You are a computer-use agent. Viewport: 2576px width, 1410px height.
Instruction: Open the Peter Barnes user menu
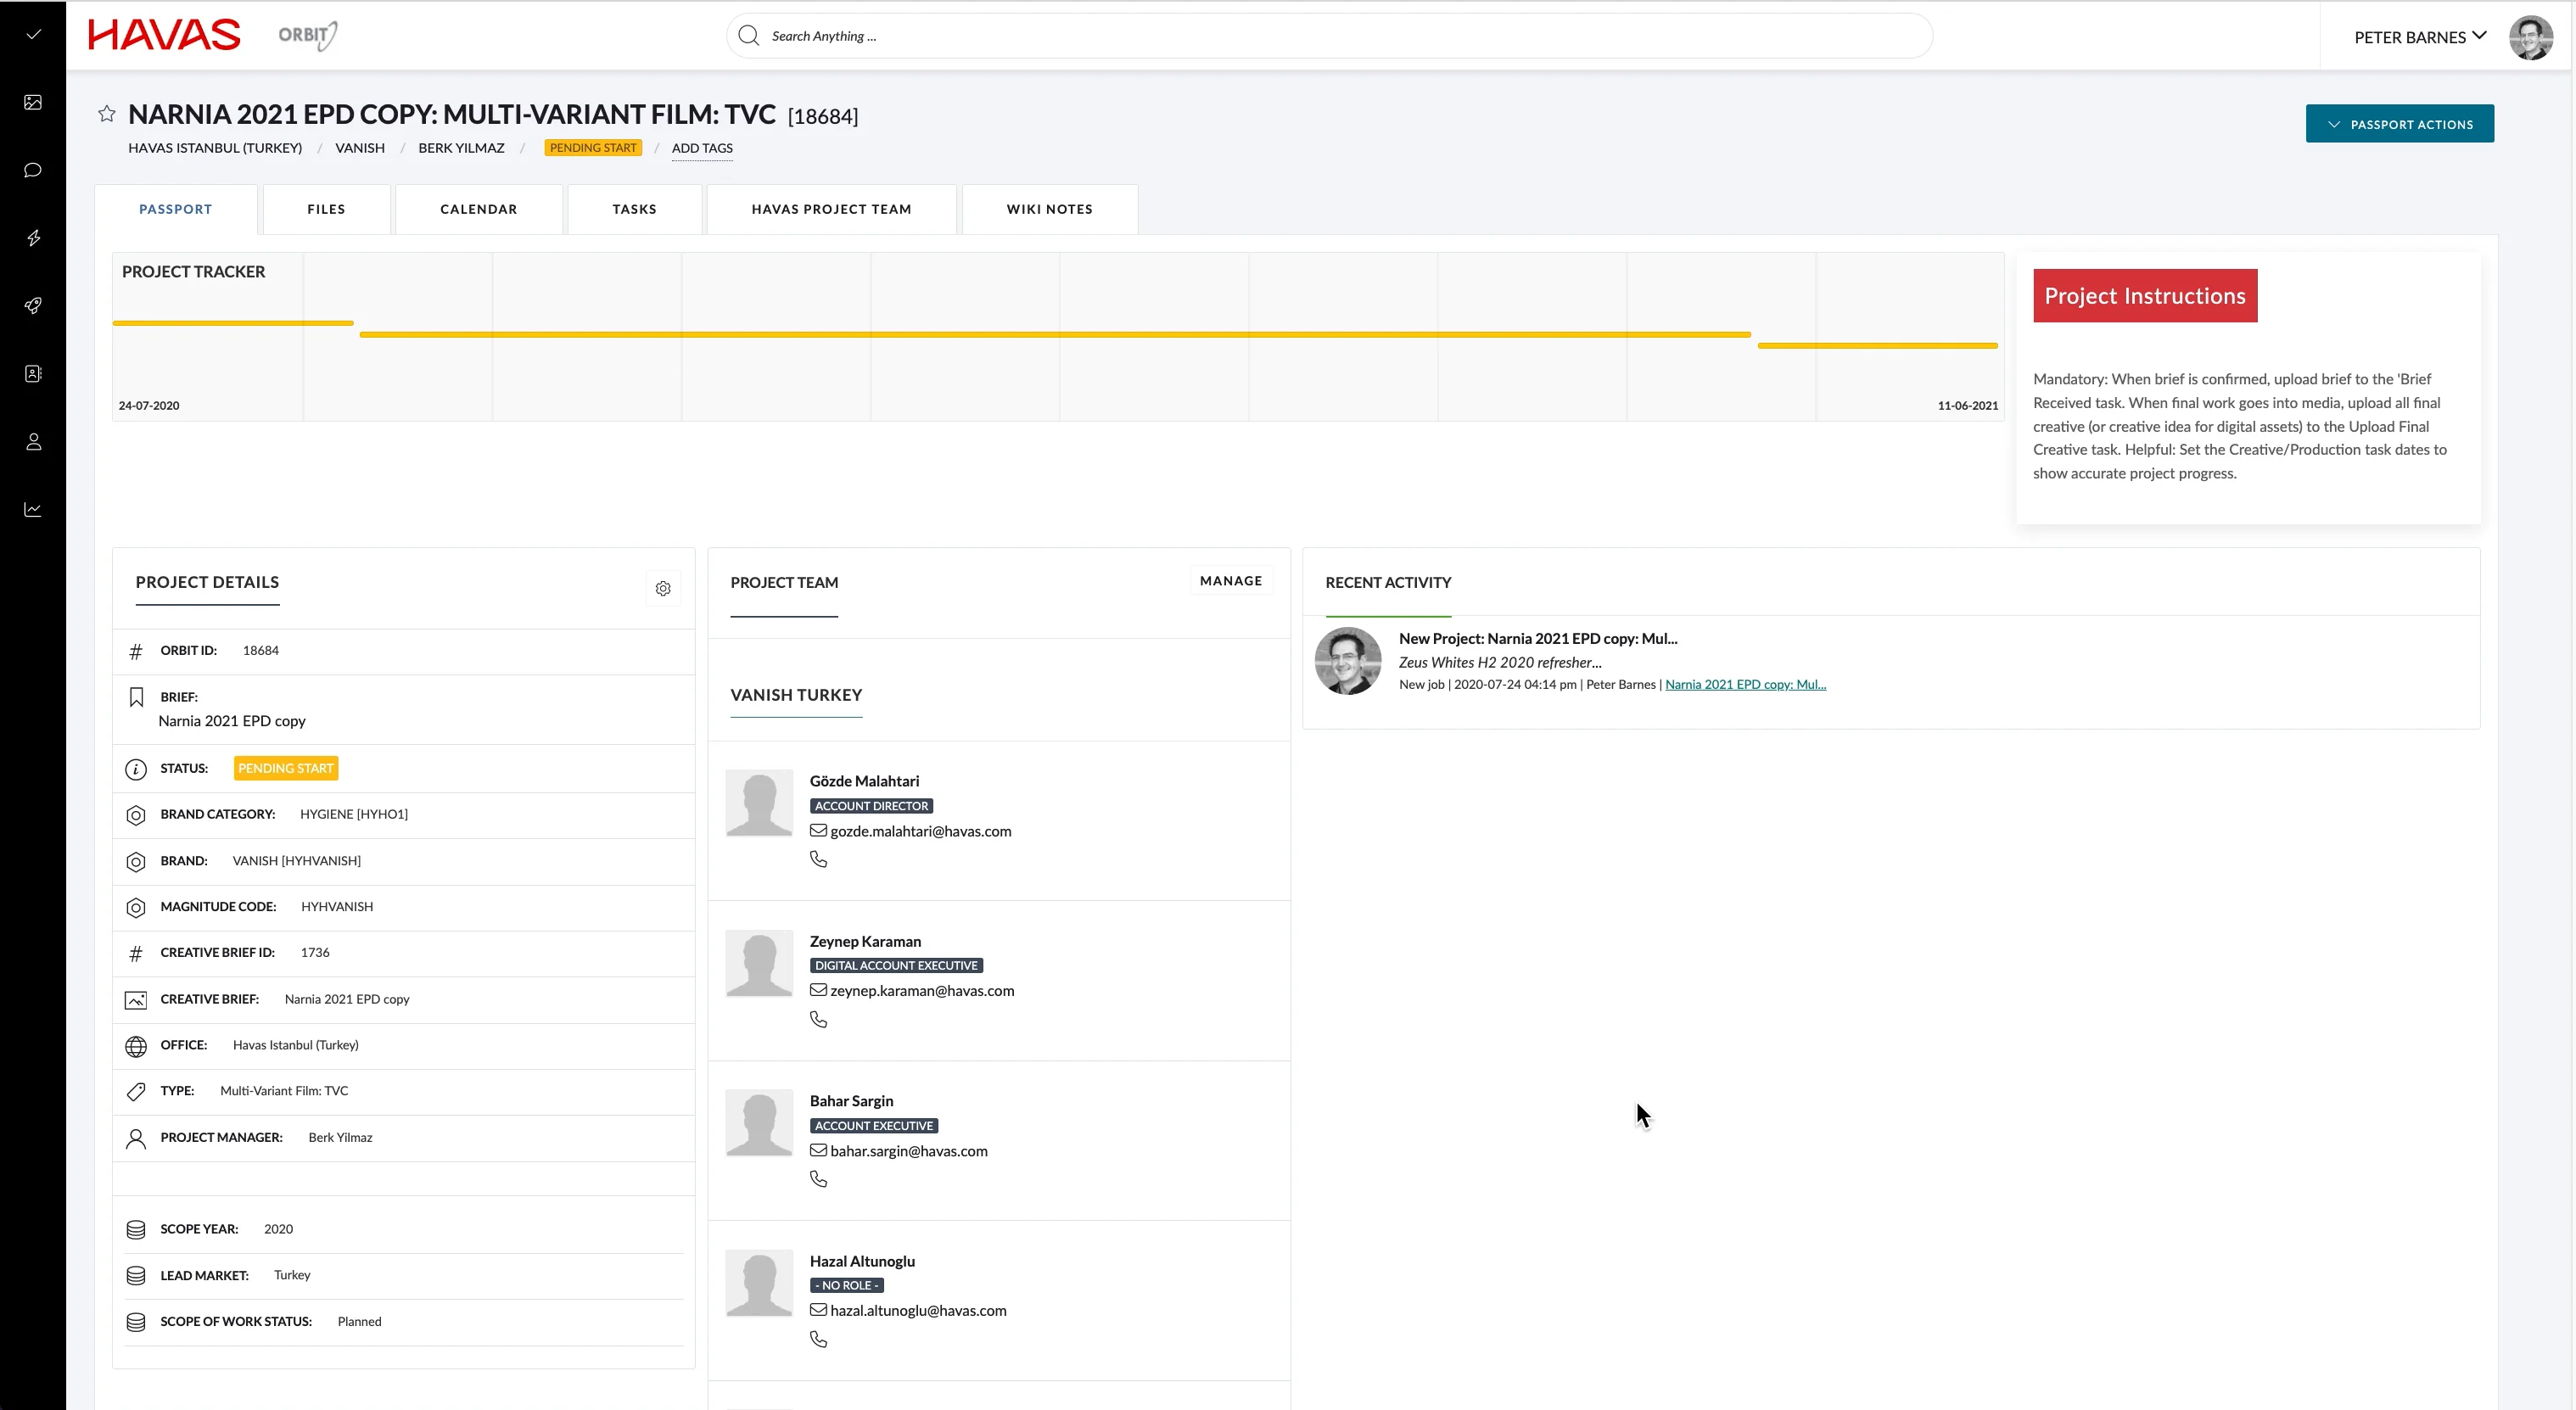(x=2420, y=37)
